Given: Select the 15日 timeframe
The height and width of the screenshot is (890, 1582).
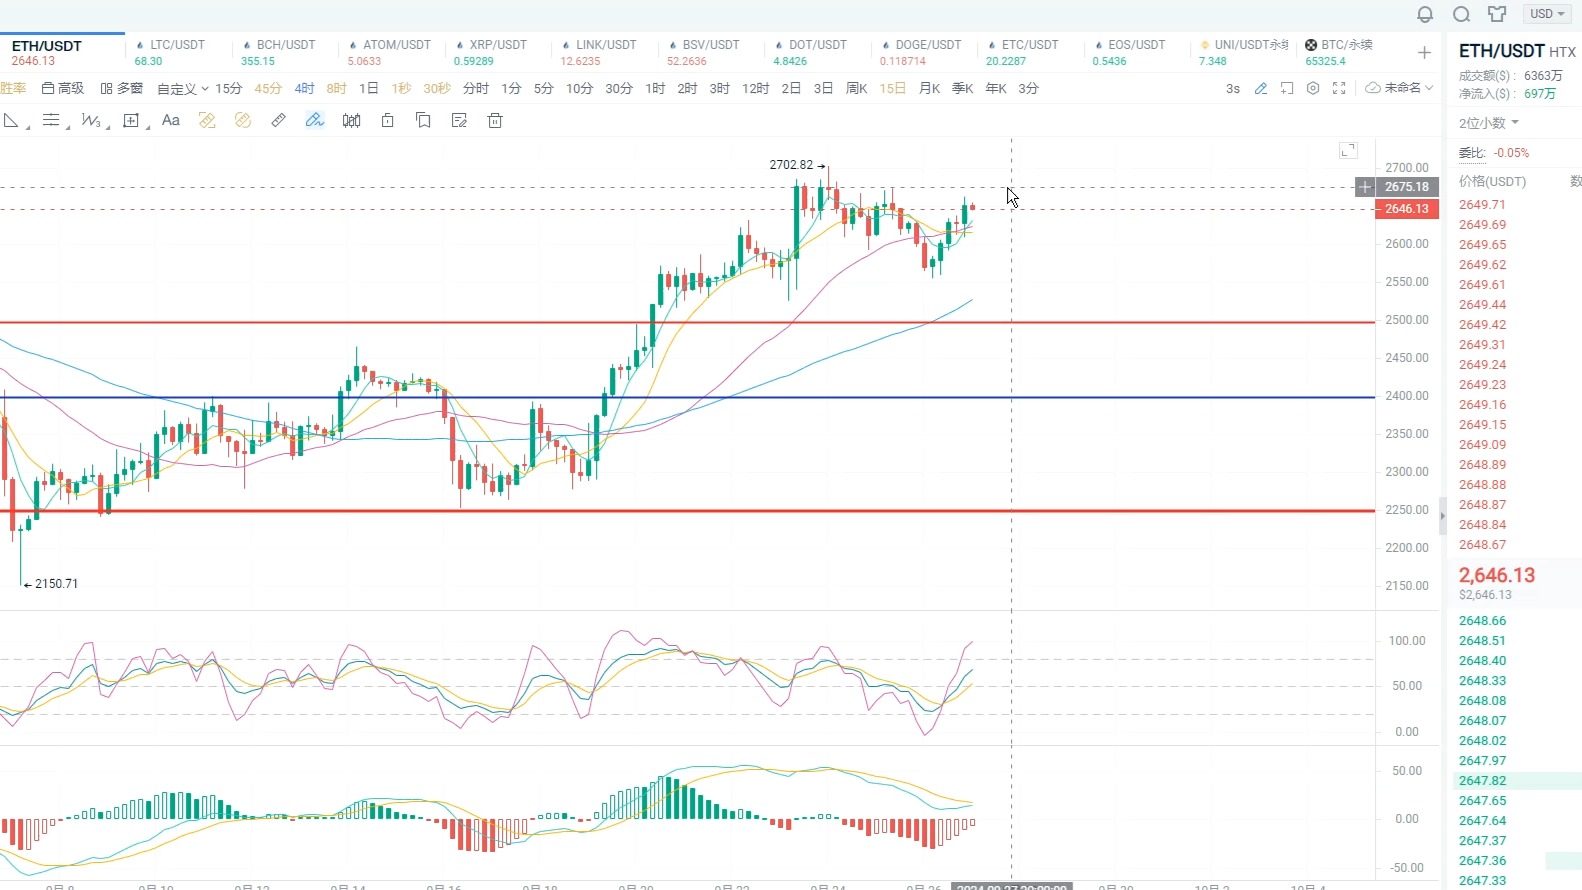Looking at the screenshot, I should pos(893,89).
